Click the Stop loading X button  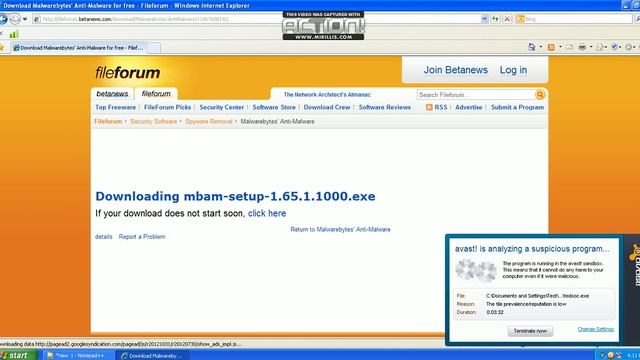pyautogui.click(x=507, y=19)
